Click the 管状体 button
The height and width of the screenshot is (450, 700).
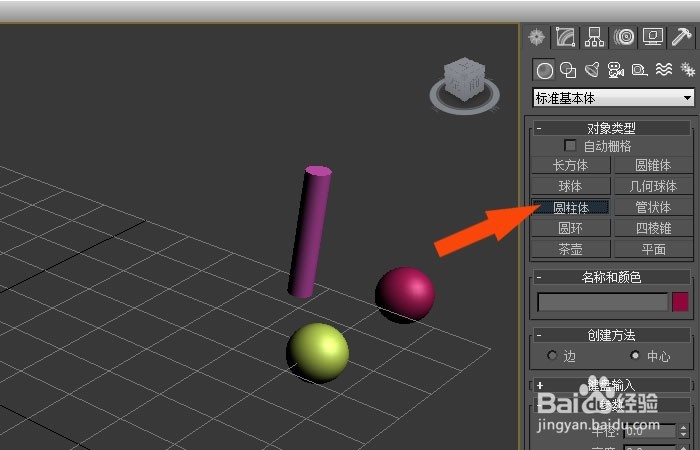pyautogui.click(x=654, y=207)
